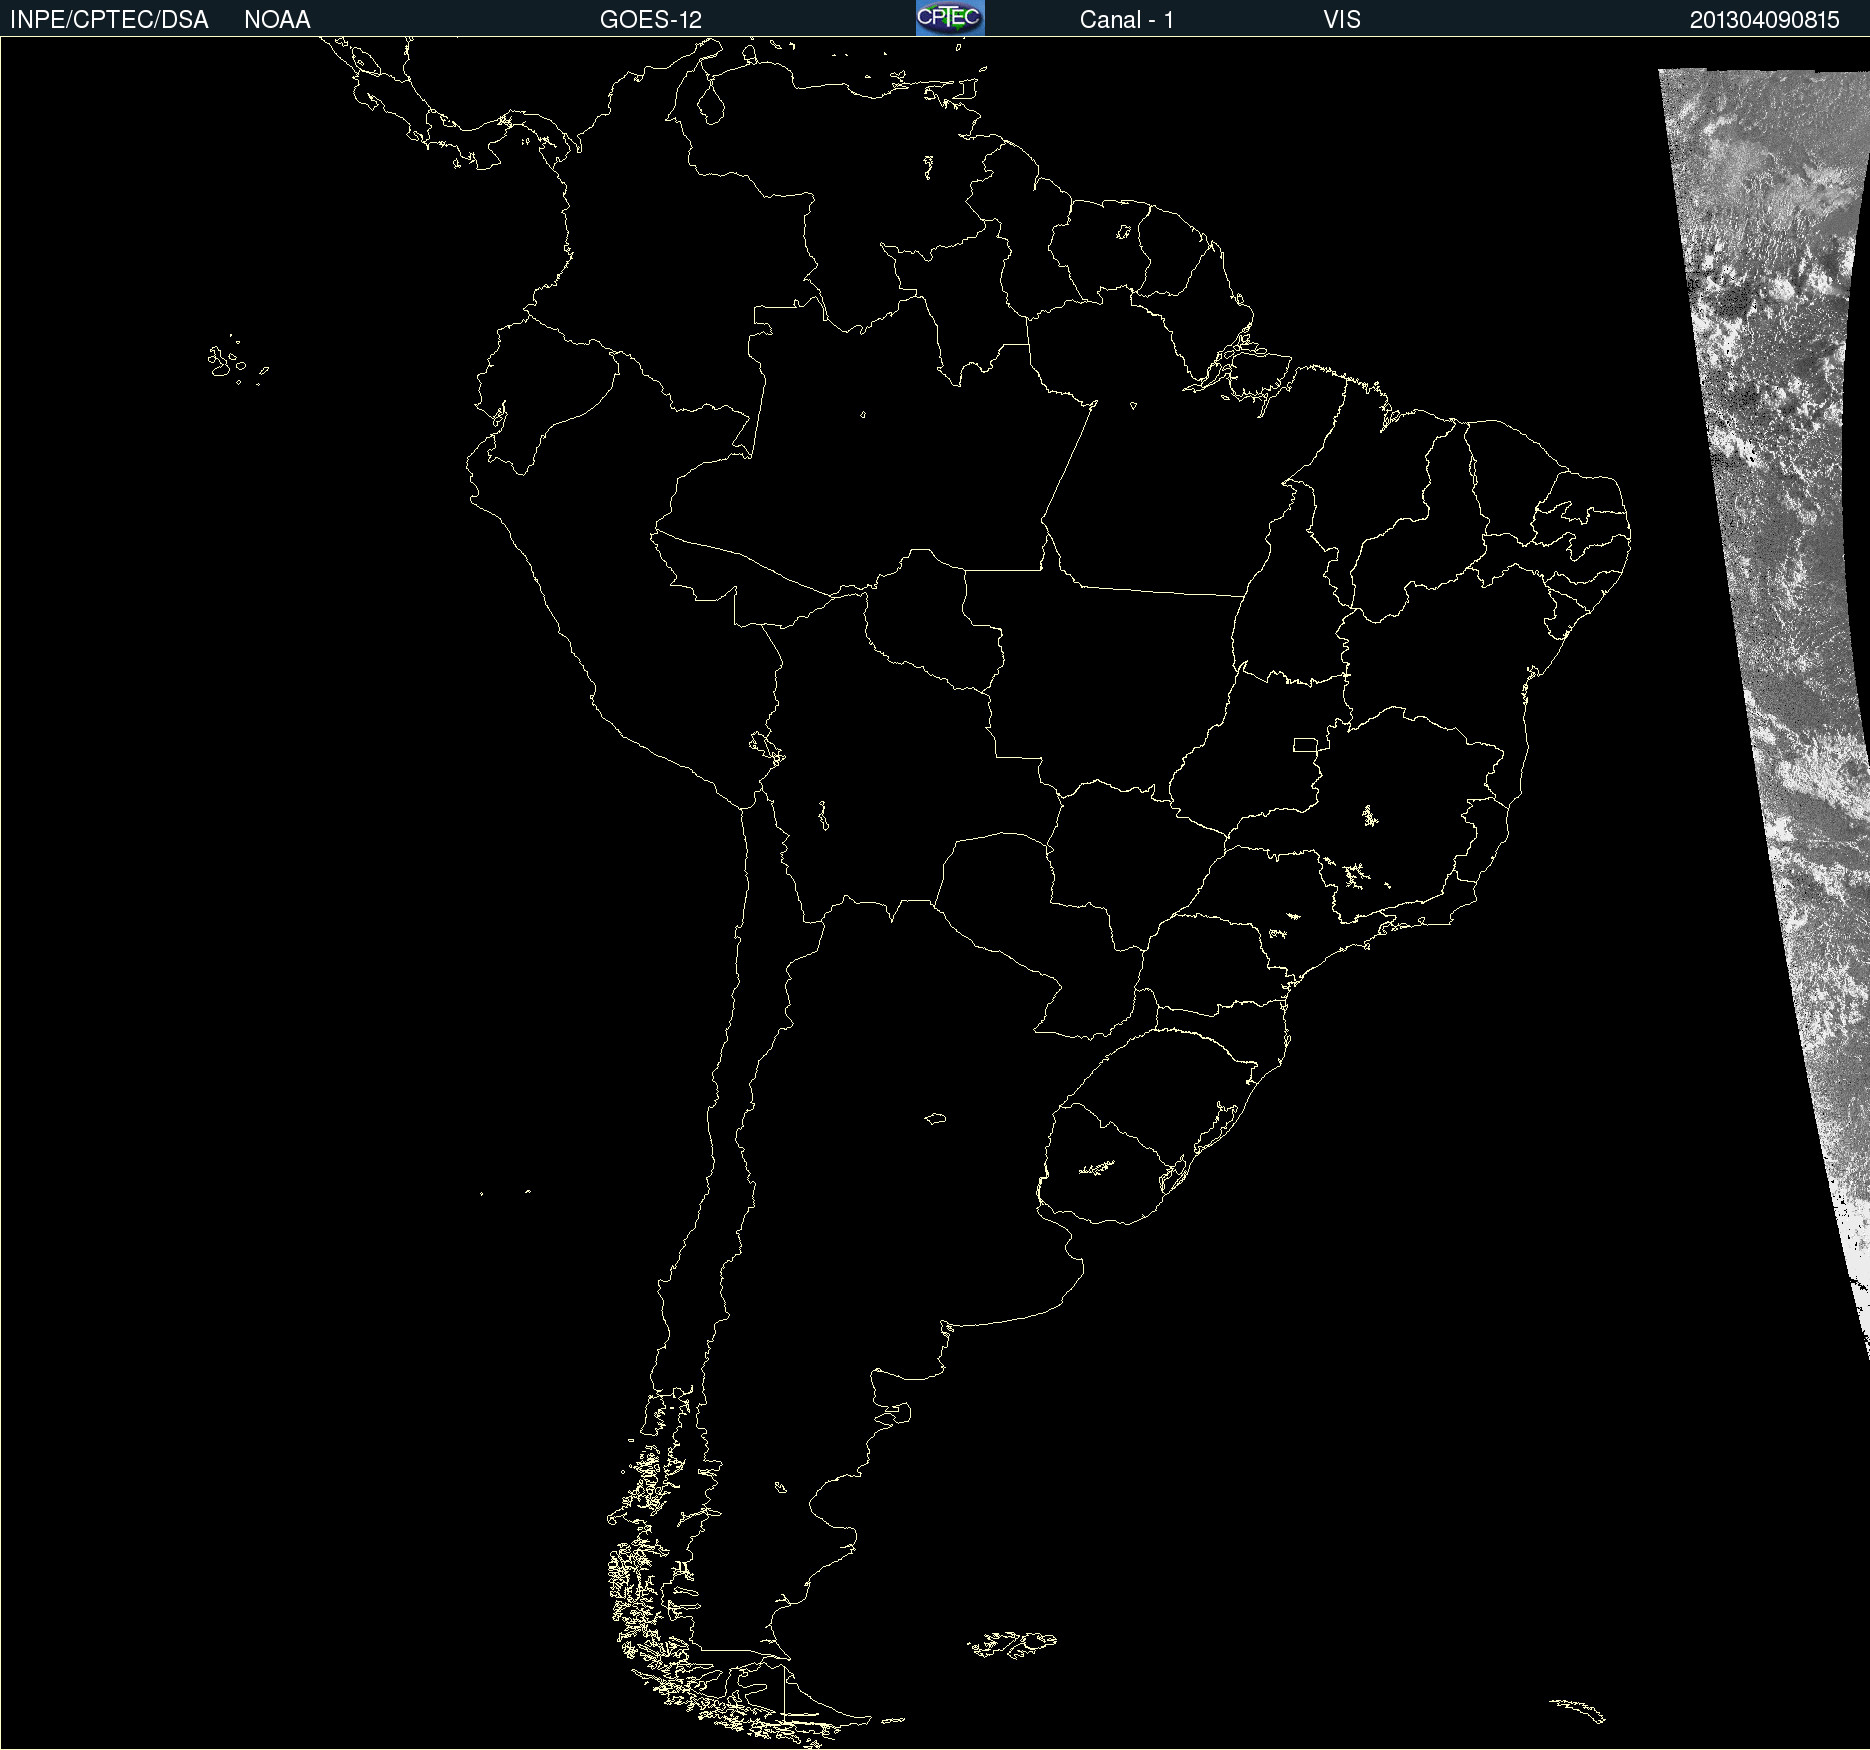The image size is (1870, 1750).
Task: Click the VIS channel label
Action: tap(1342, 20)
